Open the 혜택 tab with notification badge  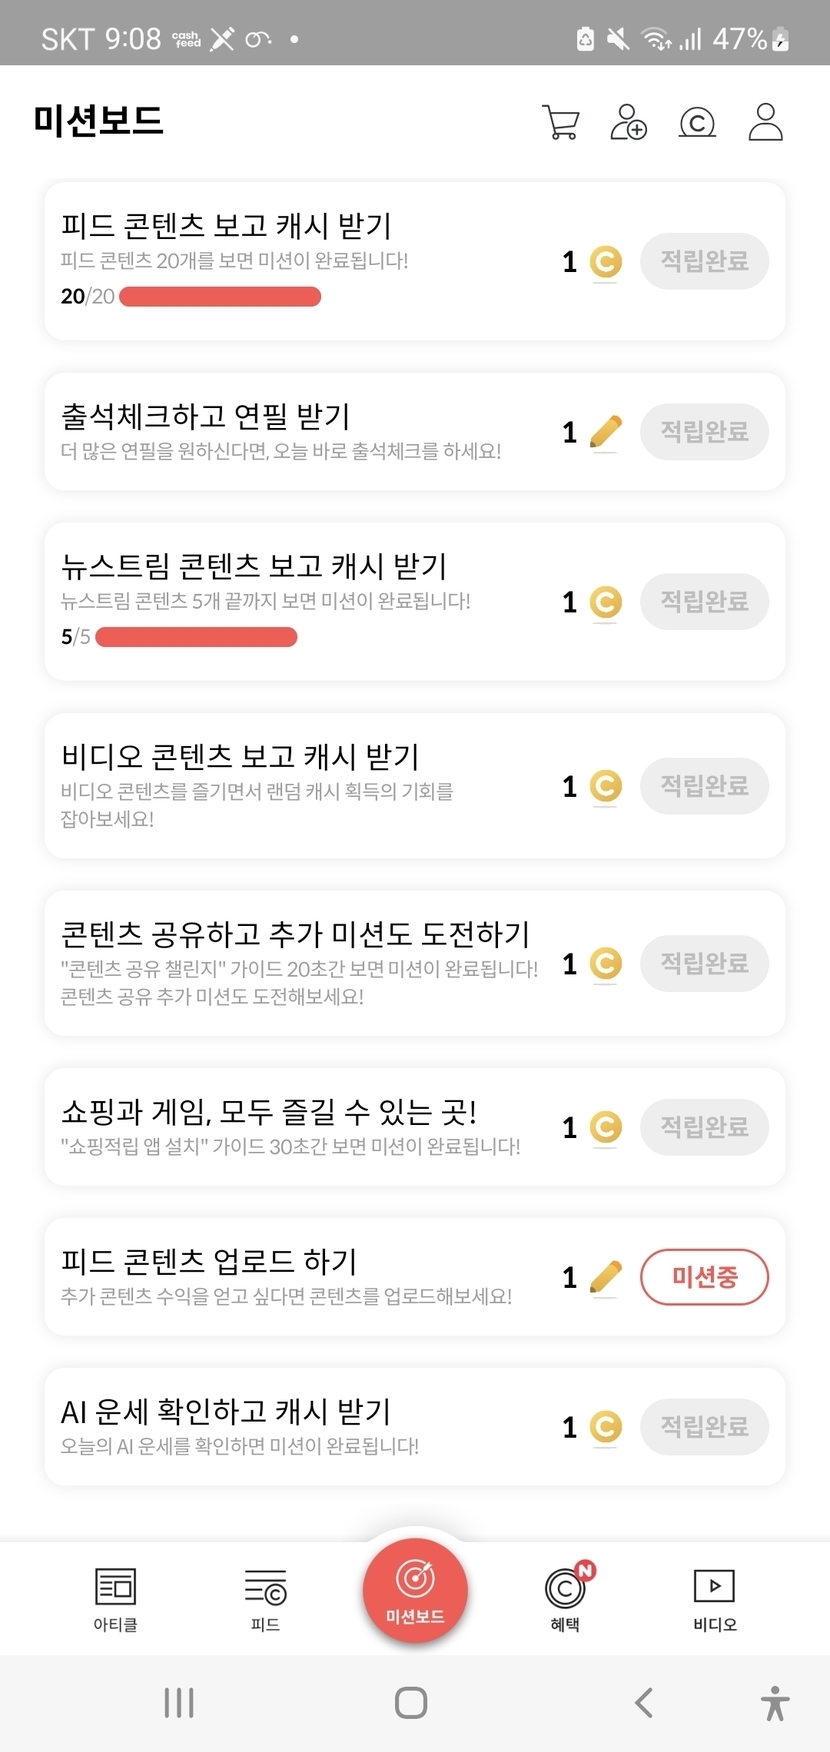pos(565,1598)
